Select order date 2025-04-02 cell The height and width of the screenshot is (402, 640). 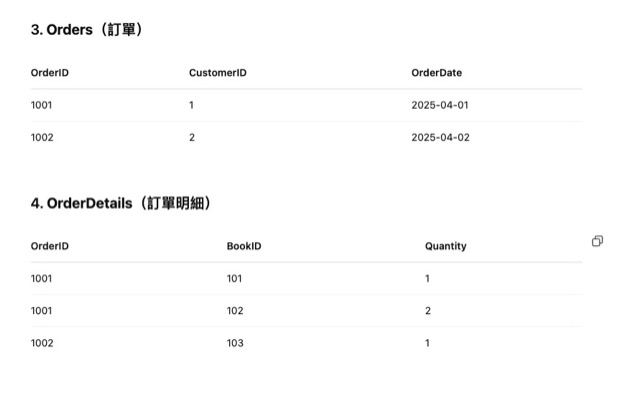(x=440, y=137)
